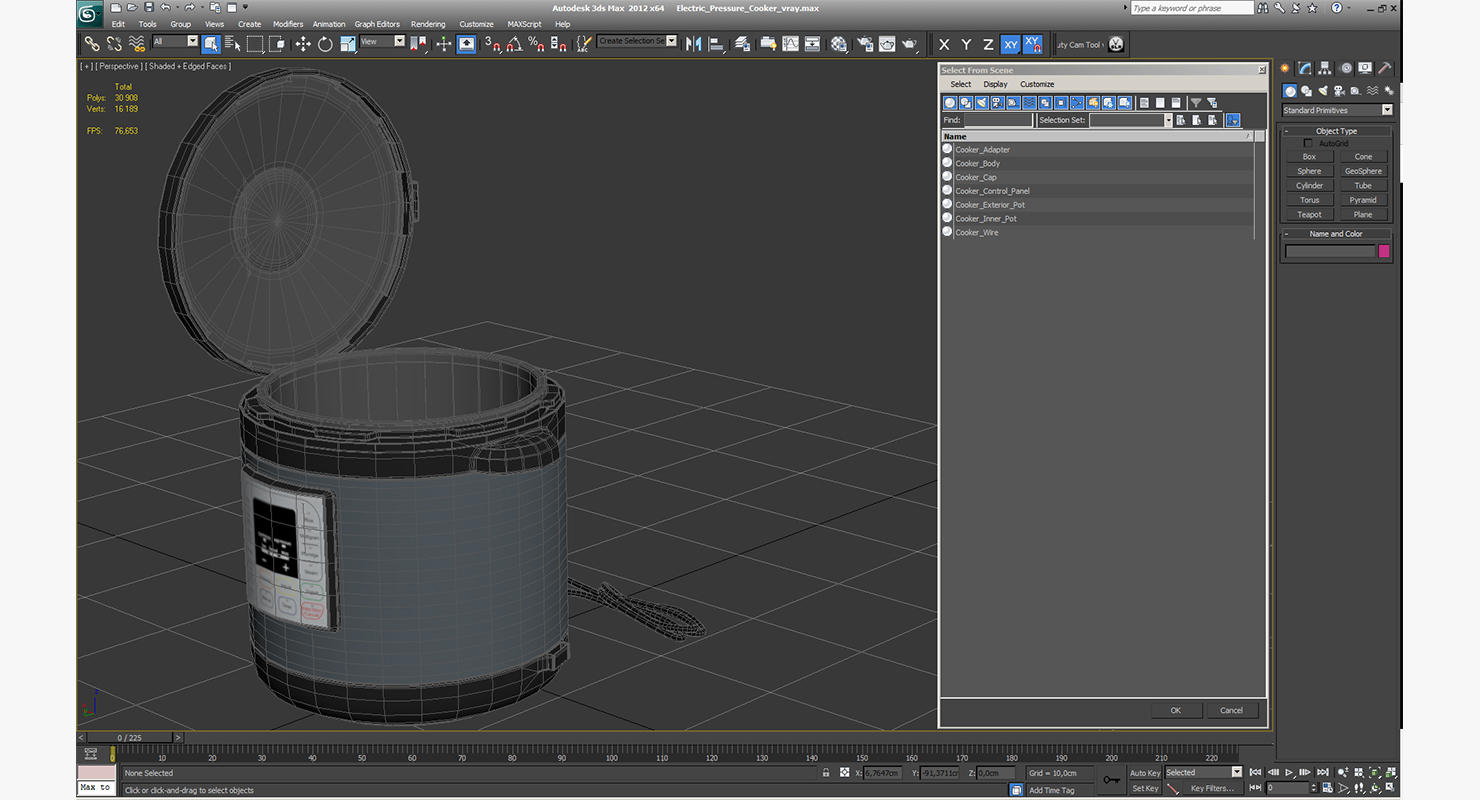Open Select by Name tool
The height and width of the screenshot is (800, 1480).
[x=233, y=44]
